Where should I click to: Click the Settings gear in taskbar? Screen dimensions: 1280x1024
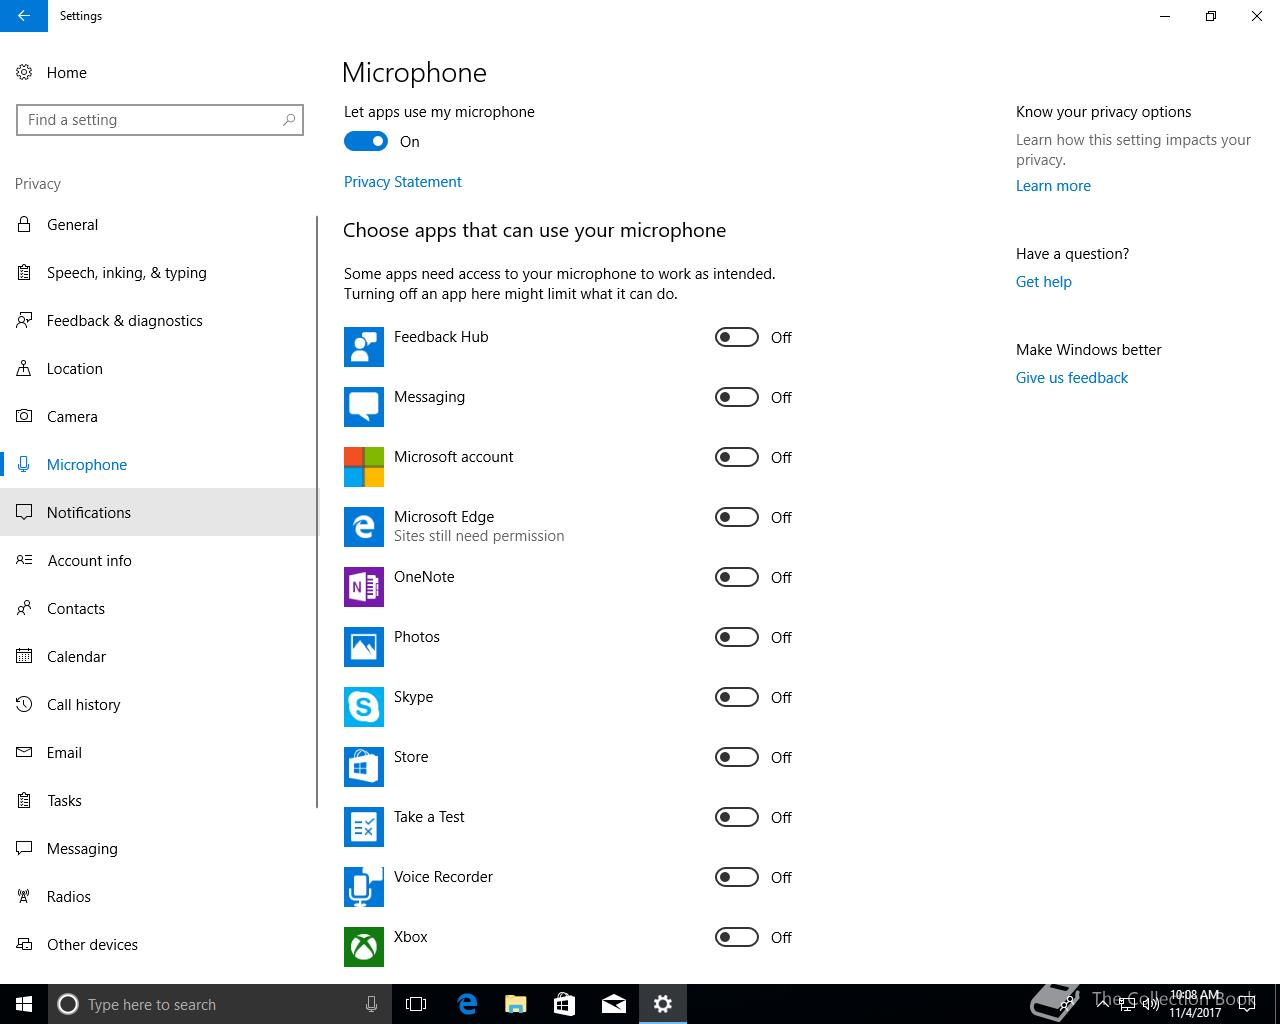pyautogui.click(x=663, y=1004)
